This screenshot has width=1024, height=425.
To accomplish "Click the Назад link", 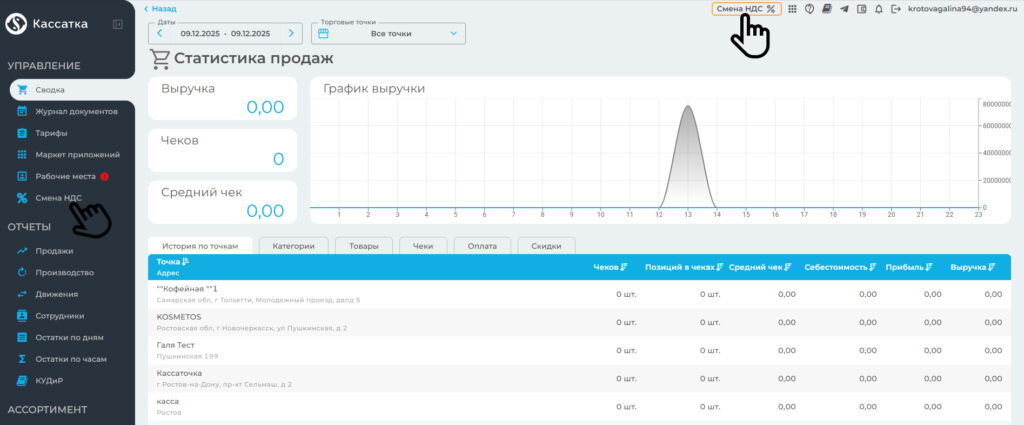I will [x=160, y=9].
